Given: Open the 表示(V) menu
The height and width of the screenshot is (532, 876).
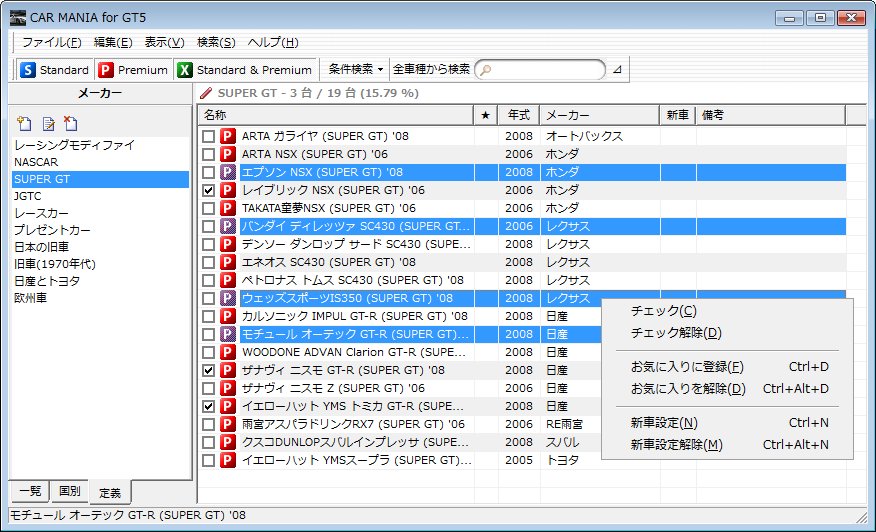Looking at the screenshot, I should [x=164, y=42].
